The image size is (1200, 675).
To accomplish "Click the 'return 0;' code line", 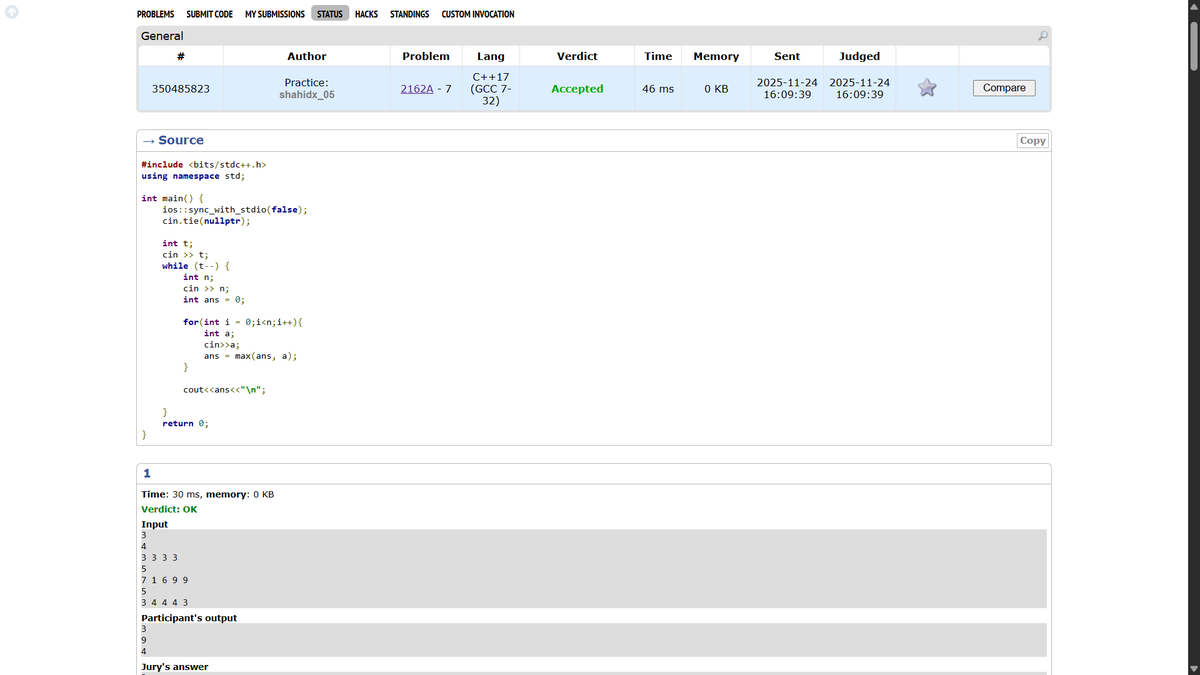I will pos(186,424).
